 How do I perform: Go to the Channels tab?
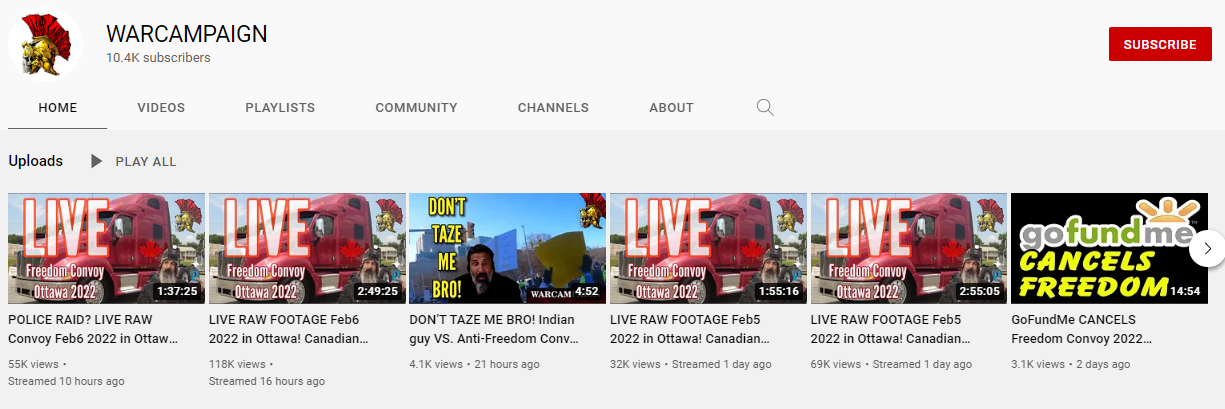[553, 107]
